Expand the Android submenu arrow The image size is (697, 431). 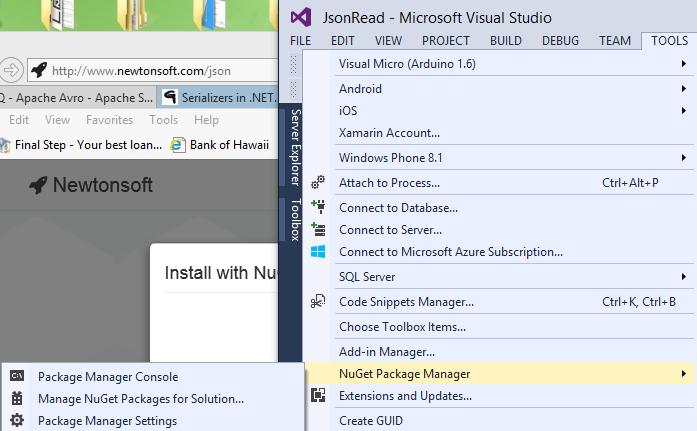pos(684,88)
